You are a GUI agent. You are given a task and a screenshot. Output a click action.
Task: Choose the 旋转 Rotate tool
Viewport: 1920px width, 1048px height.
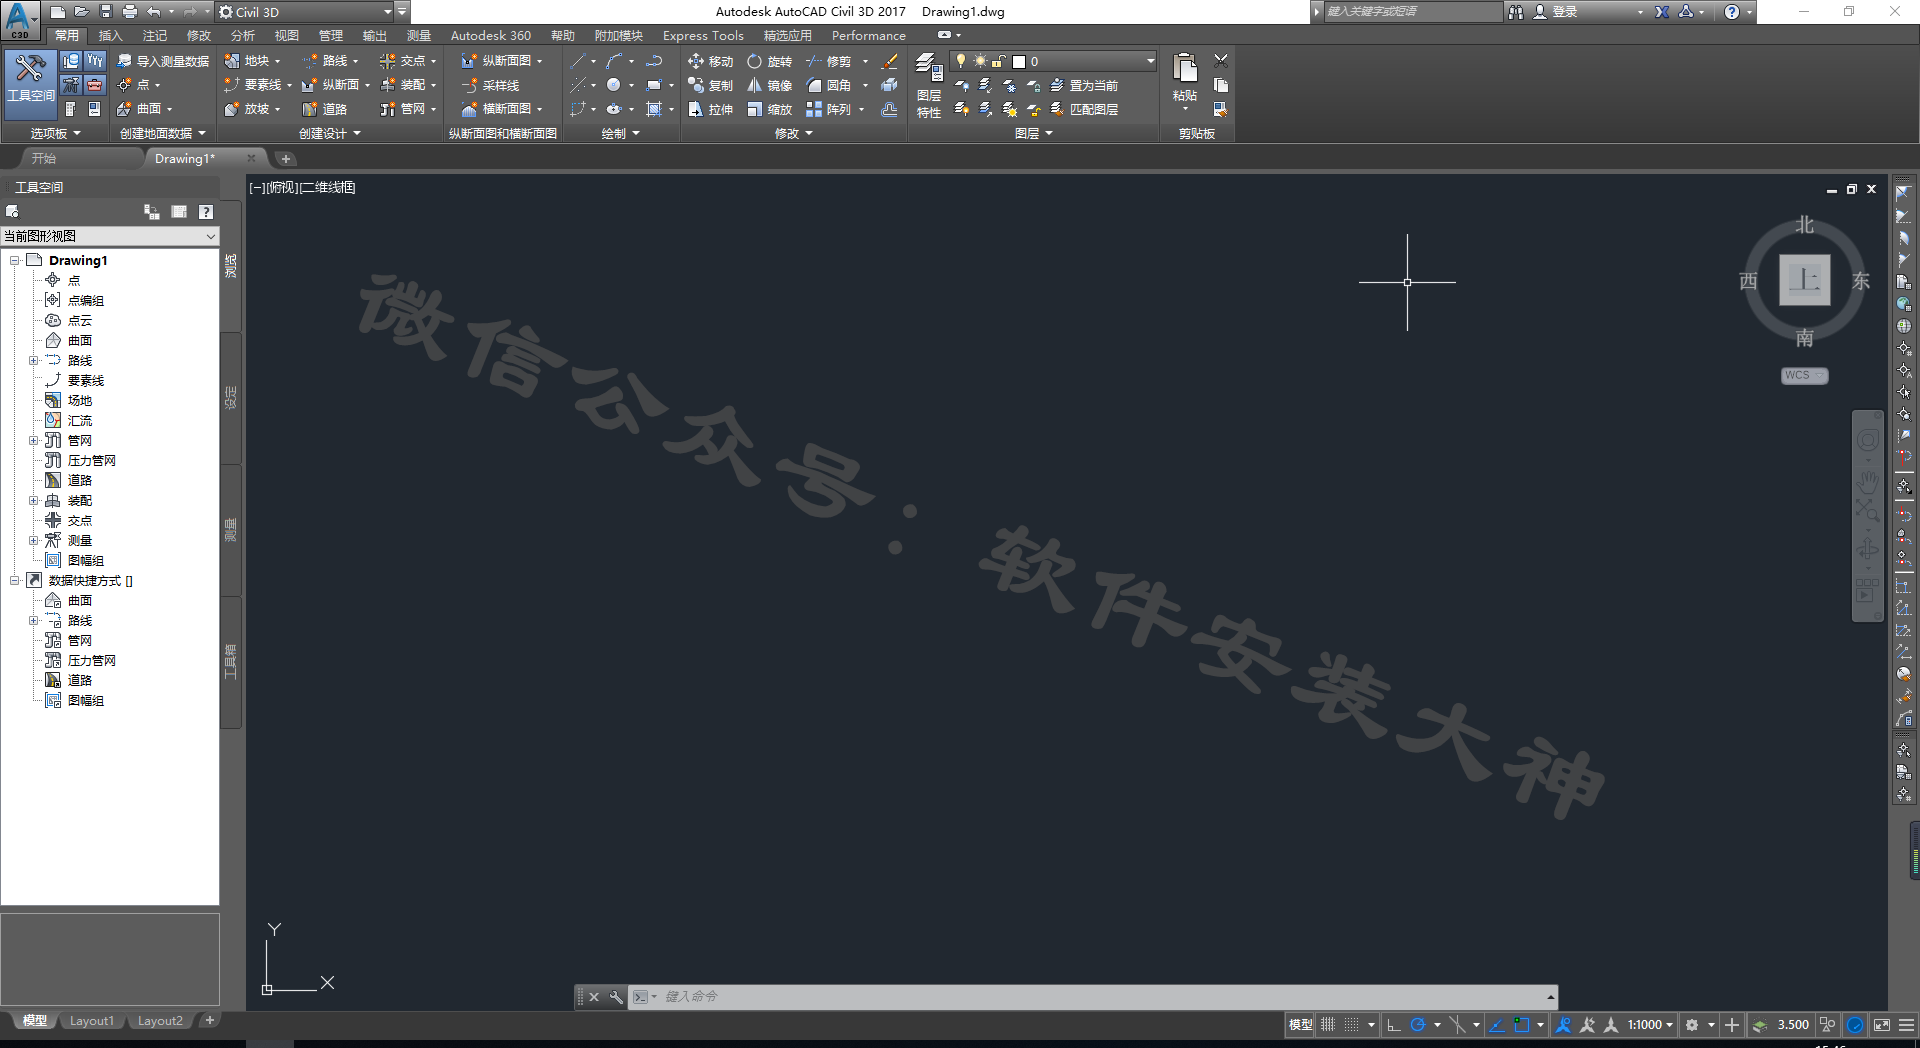[x=769, y=61]
